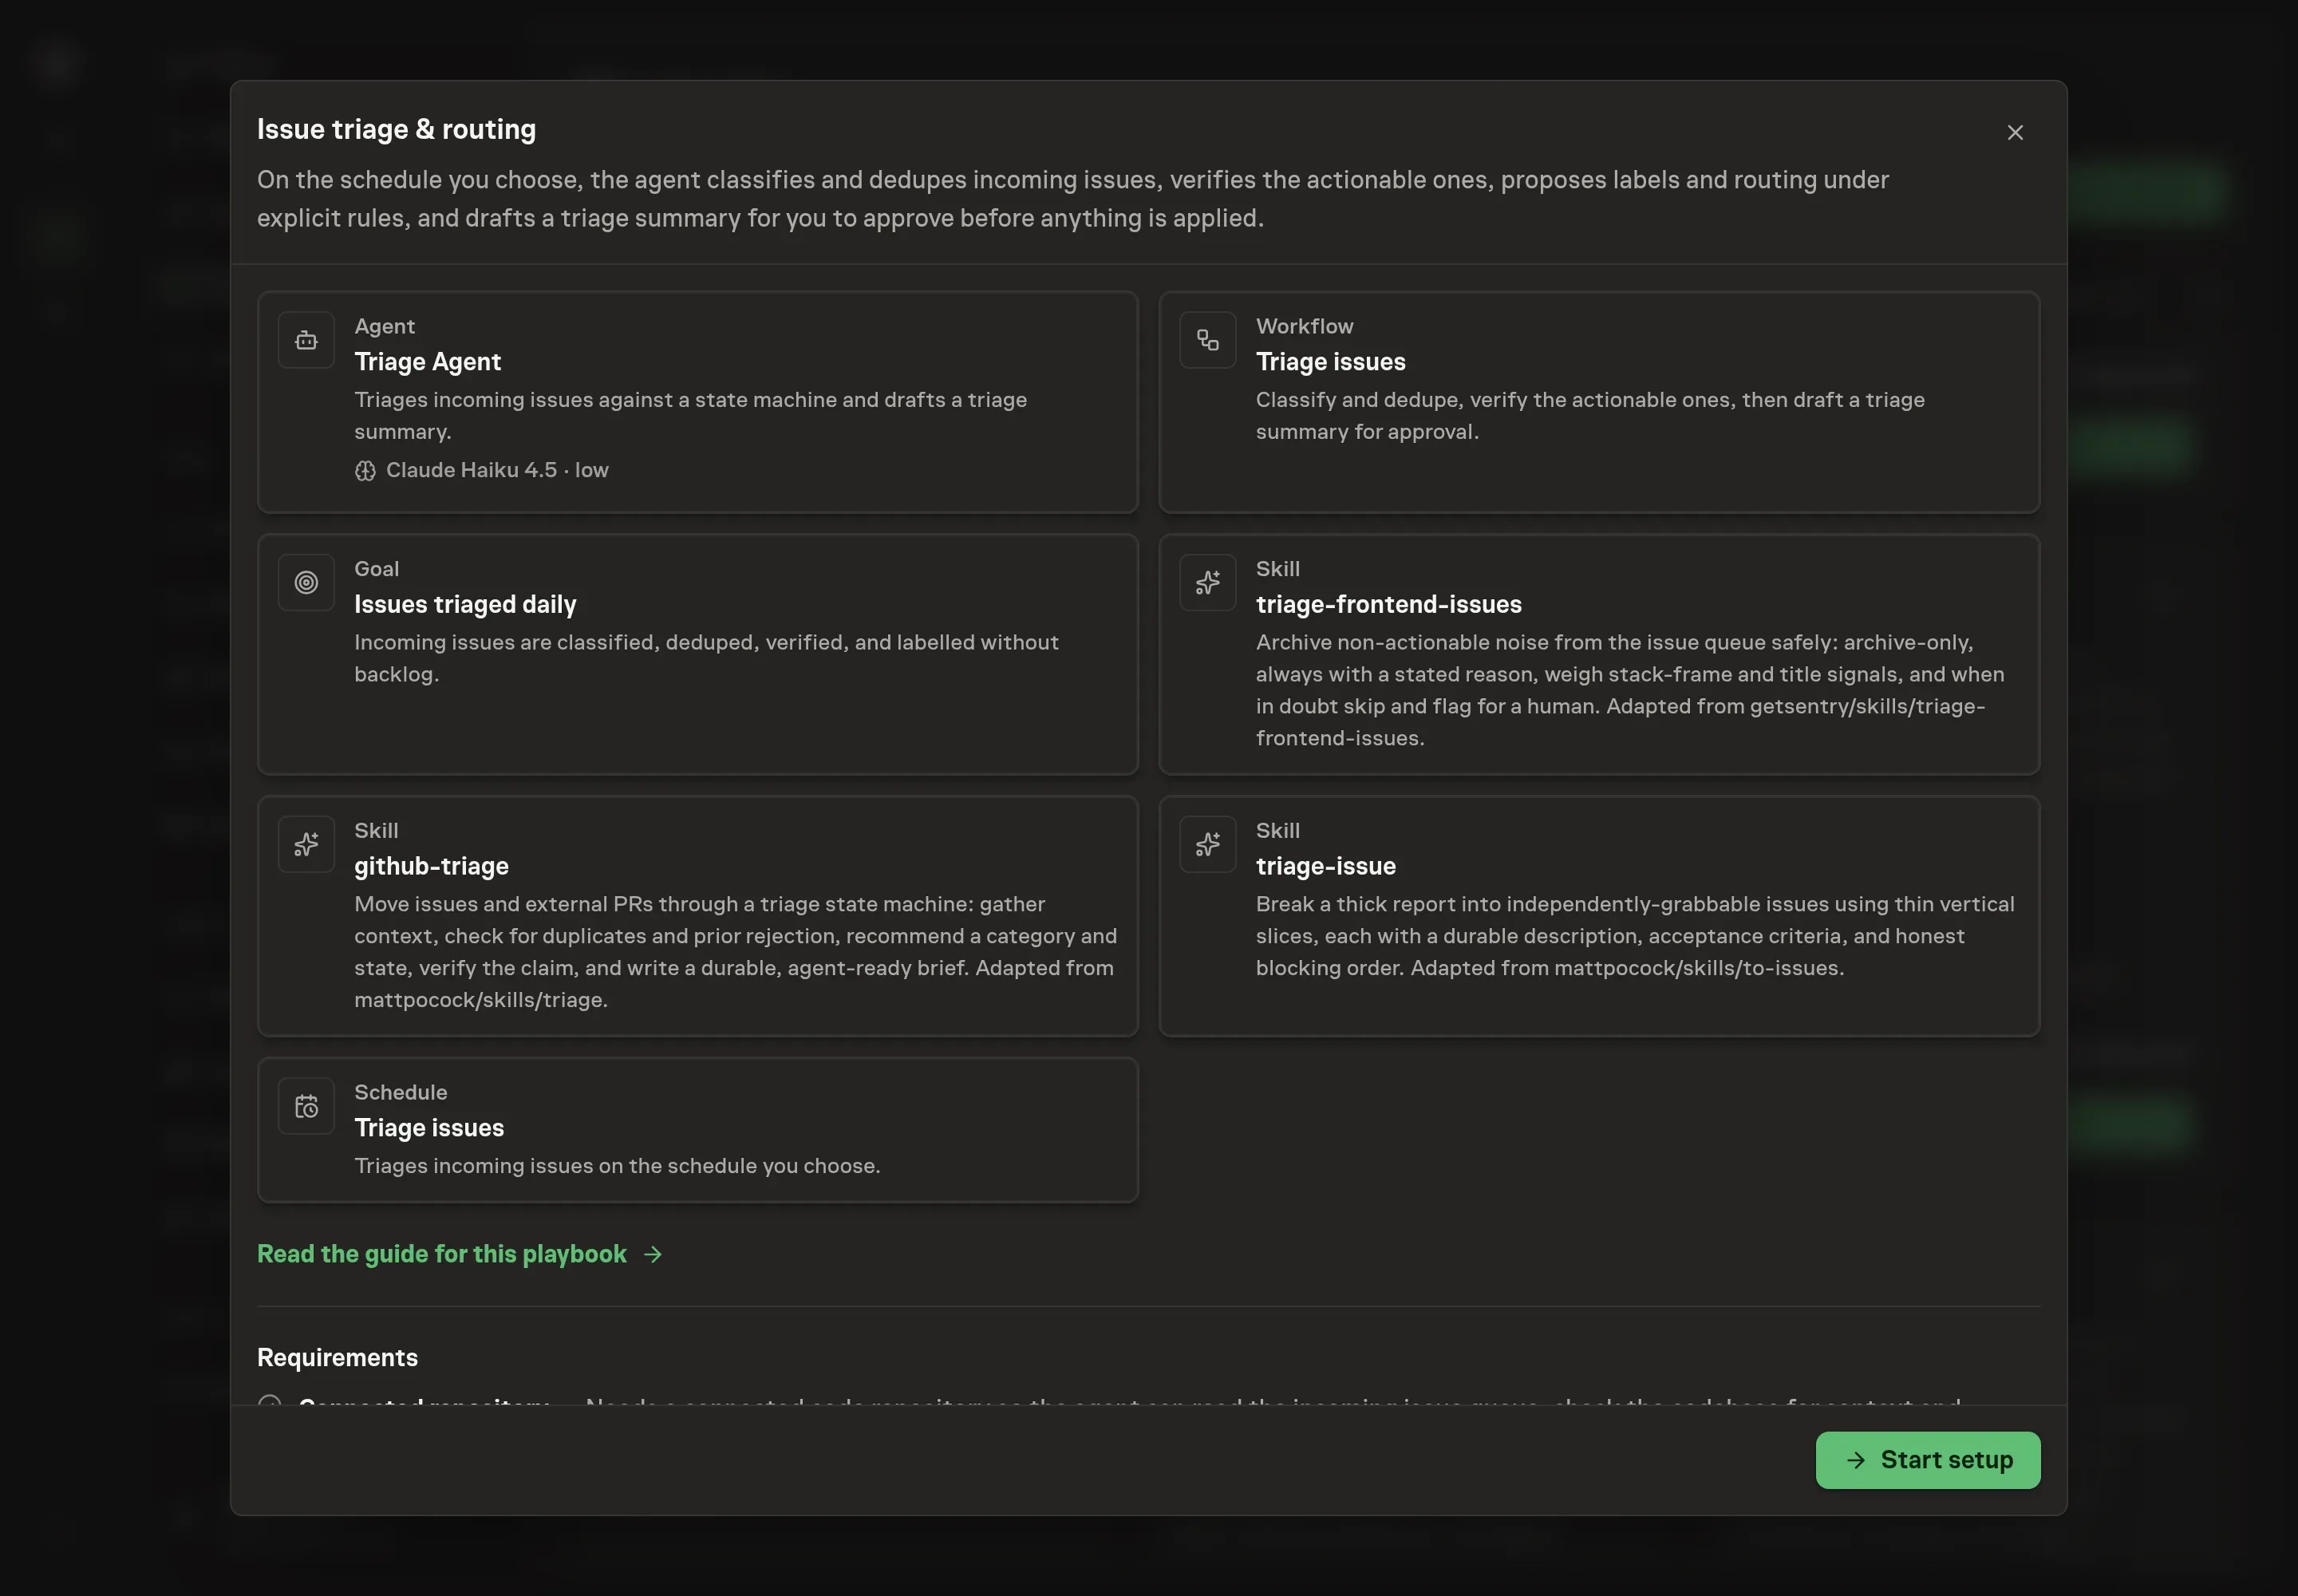Screen dimensions: 2298x1596
Task: Click the arrow icon inside Start setup button
Action: tap(1855, 1460)
